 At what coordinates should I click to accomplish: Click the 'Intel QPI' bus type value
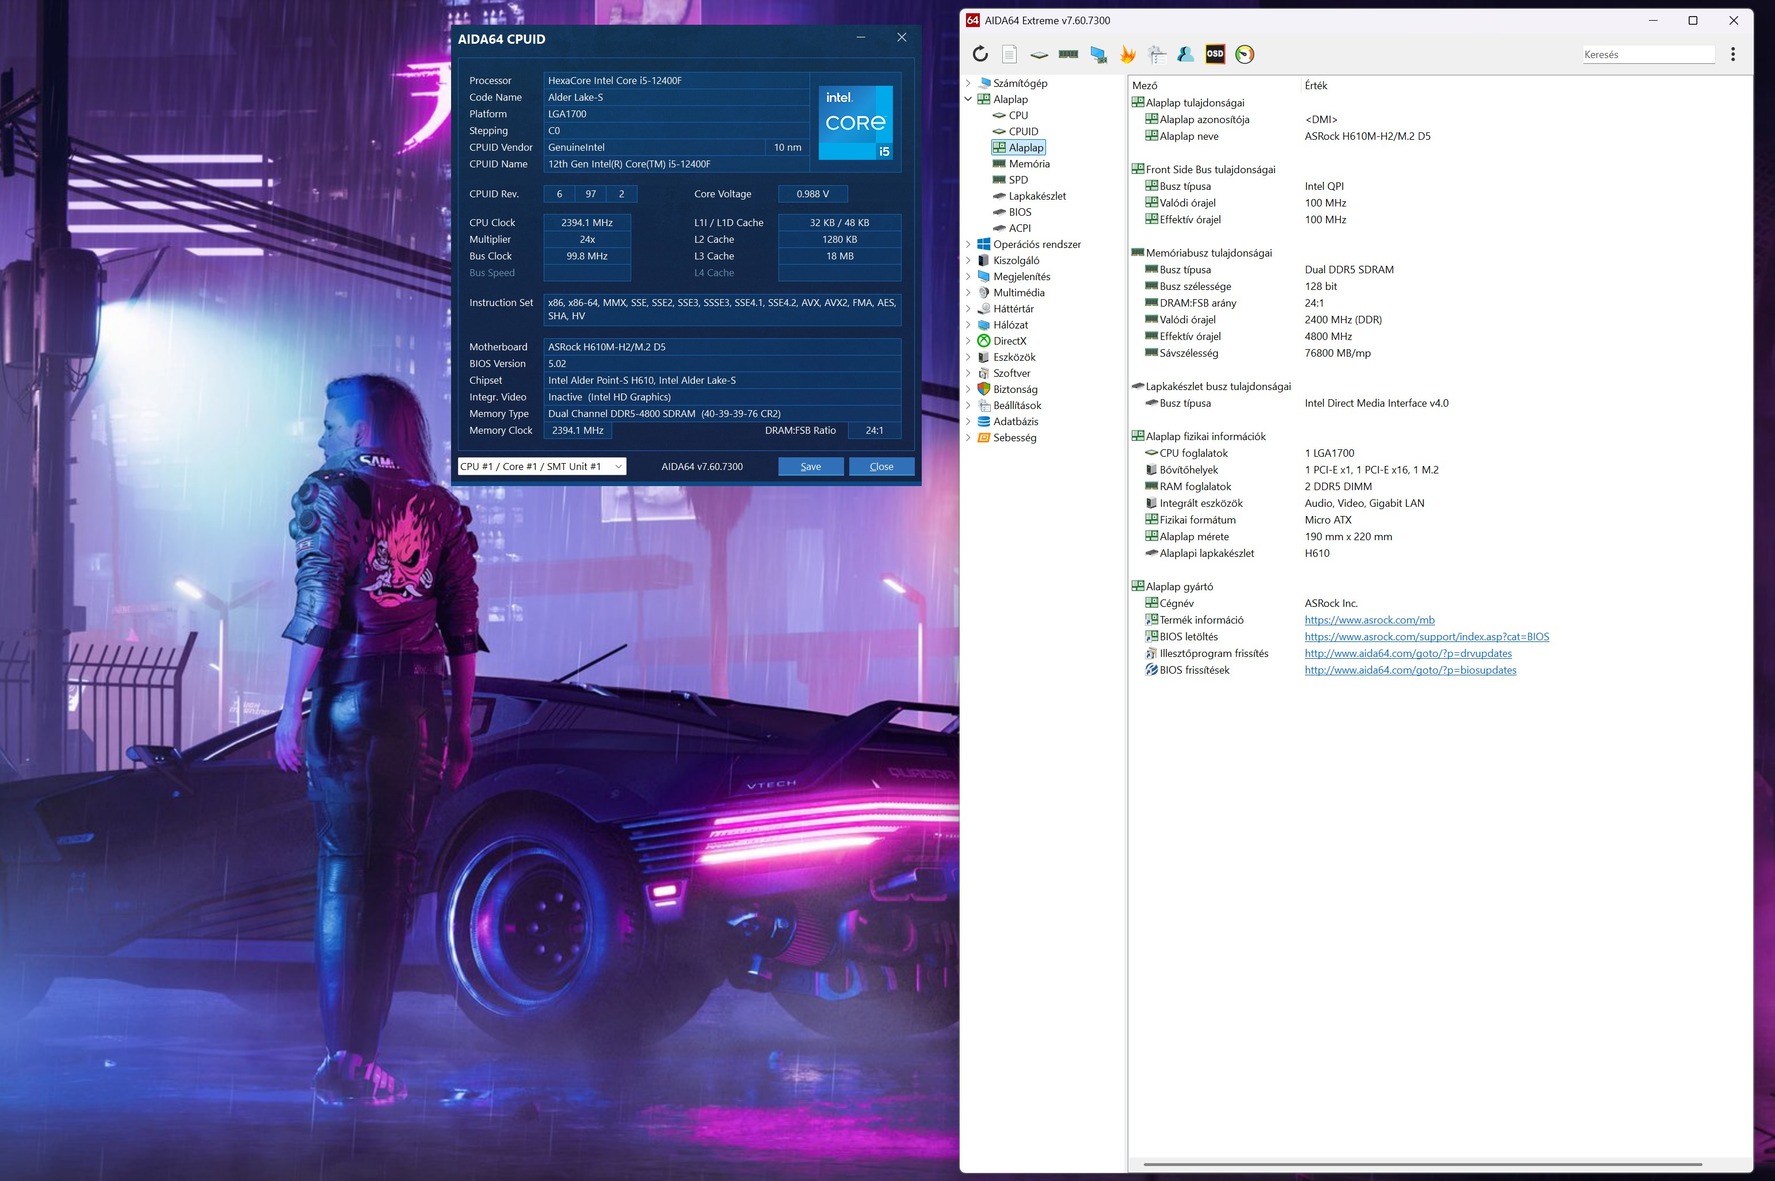point(1324,186)
